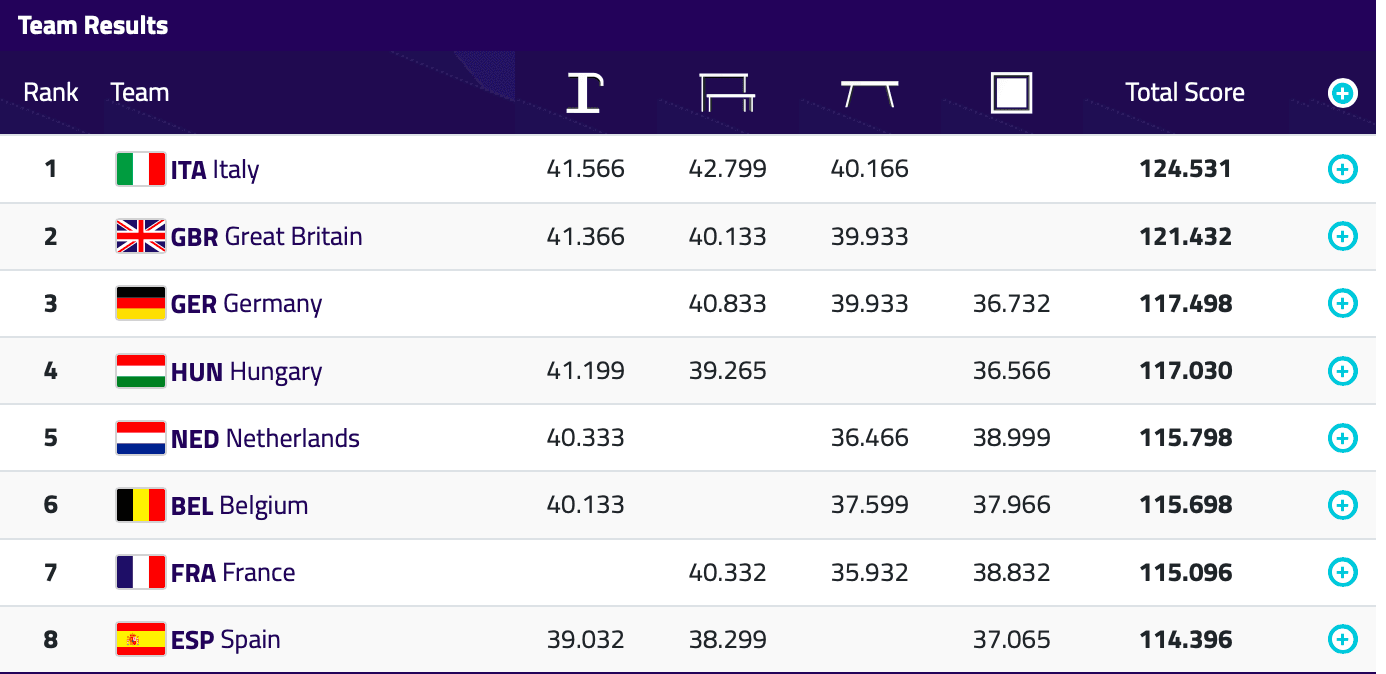The image size is (1386, 674).
Task: Click the Great Britain flag icon
Action: click(x=140, y=236)
